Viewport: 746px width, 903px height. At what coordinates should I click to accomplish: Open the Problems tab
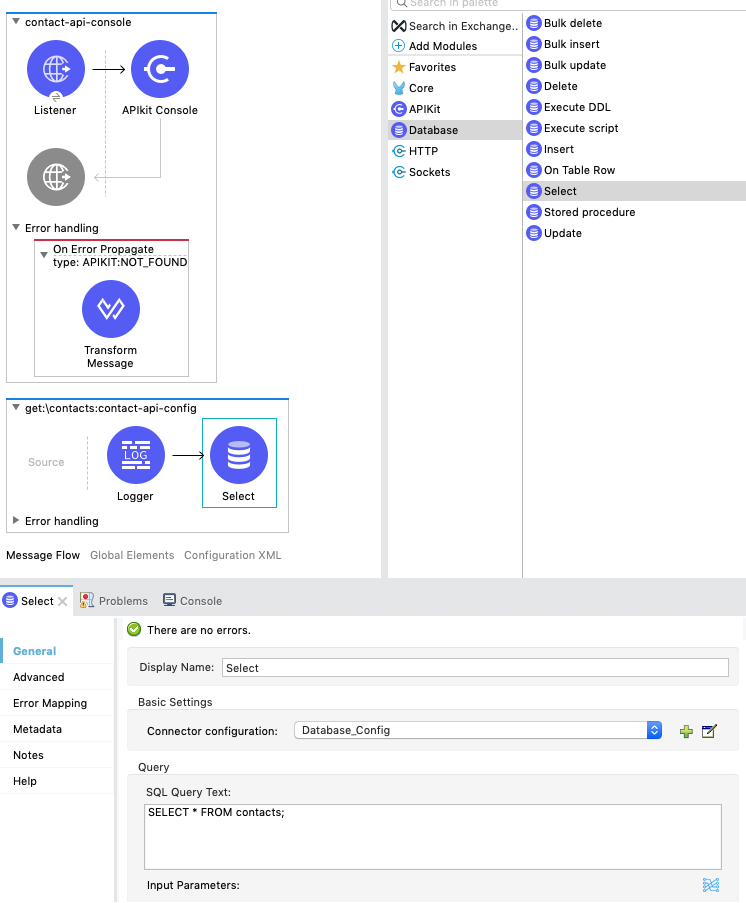114,601
